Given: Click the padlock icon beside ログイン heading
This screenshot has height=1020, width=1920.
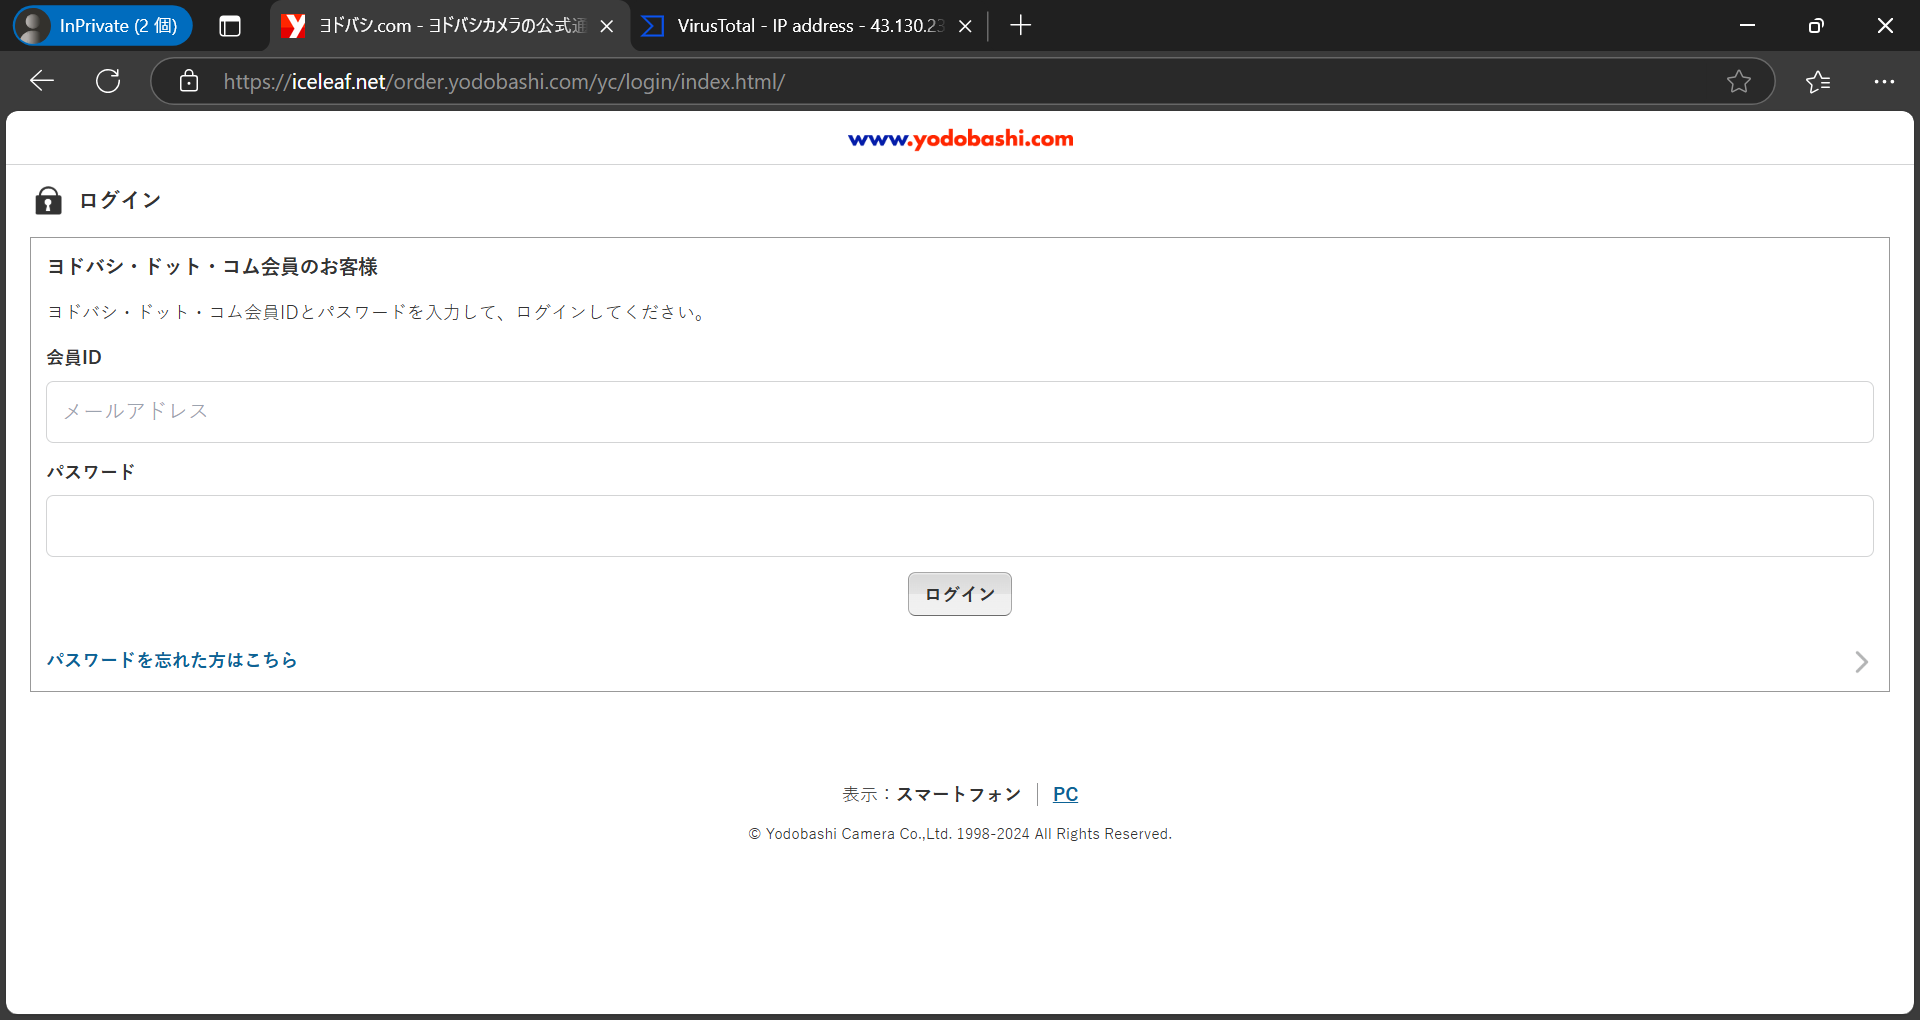Looking at the screenshot, I should click(x=48, y=200).
